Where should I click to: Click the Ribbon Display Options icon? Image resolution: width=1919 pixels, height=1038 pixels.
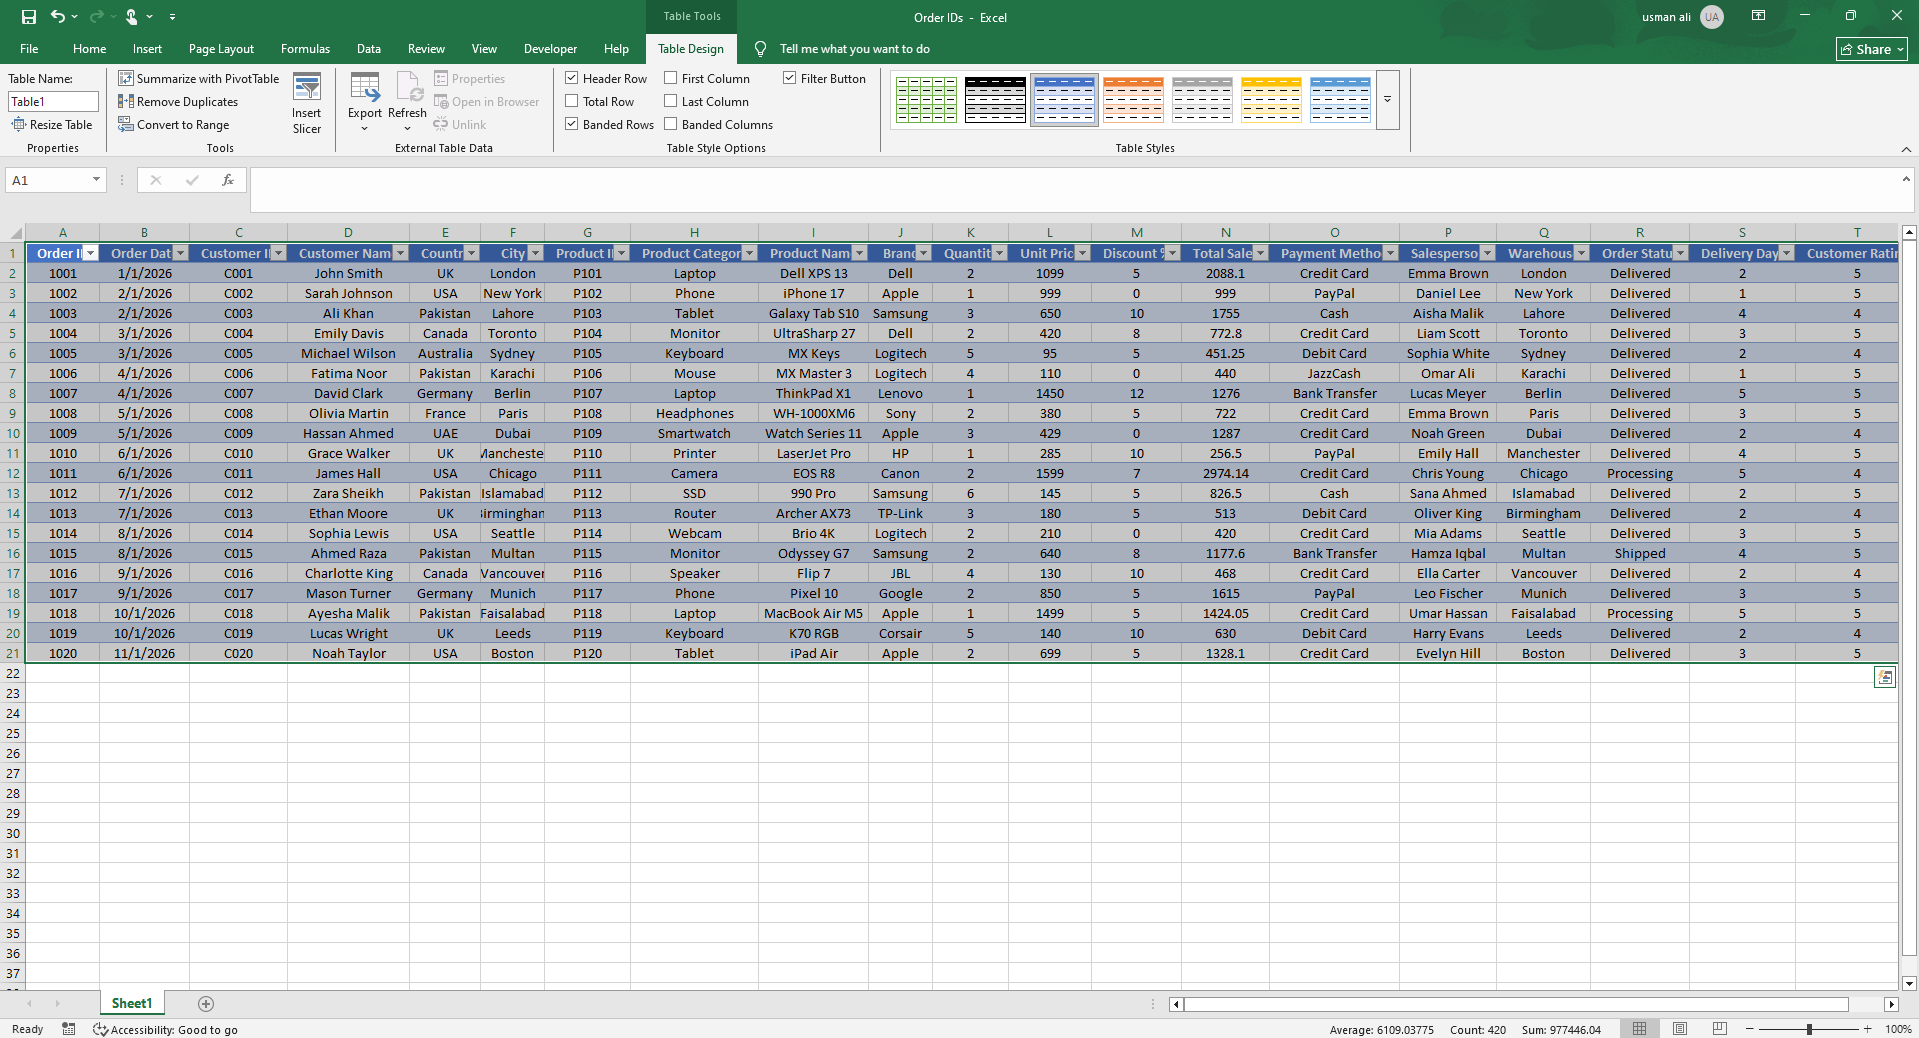click(x=1758, y=16)
